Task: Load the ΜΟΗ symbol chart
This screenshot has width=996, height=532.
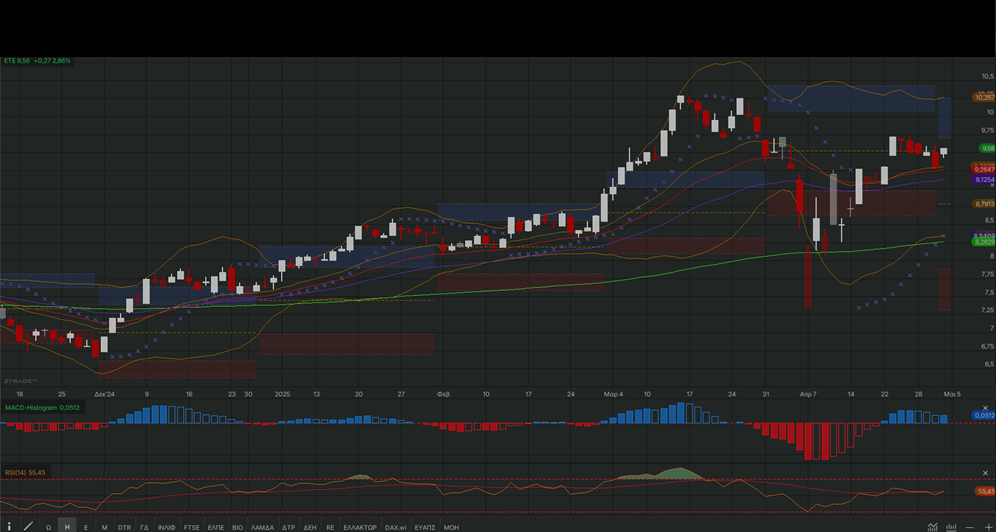Action: click(451, 527)
